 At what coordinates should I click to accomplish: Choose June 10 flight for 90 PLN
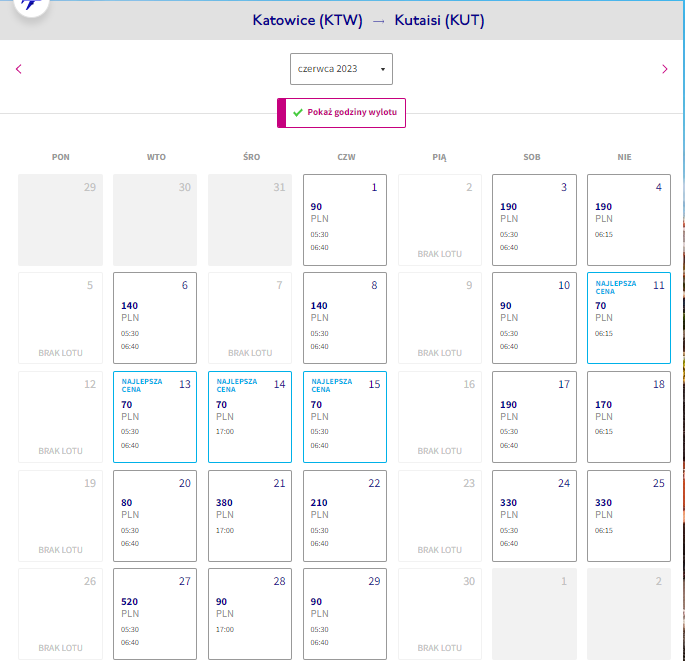(534, 318)
